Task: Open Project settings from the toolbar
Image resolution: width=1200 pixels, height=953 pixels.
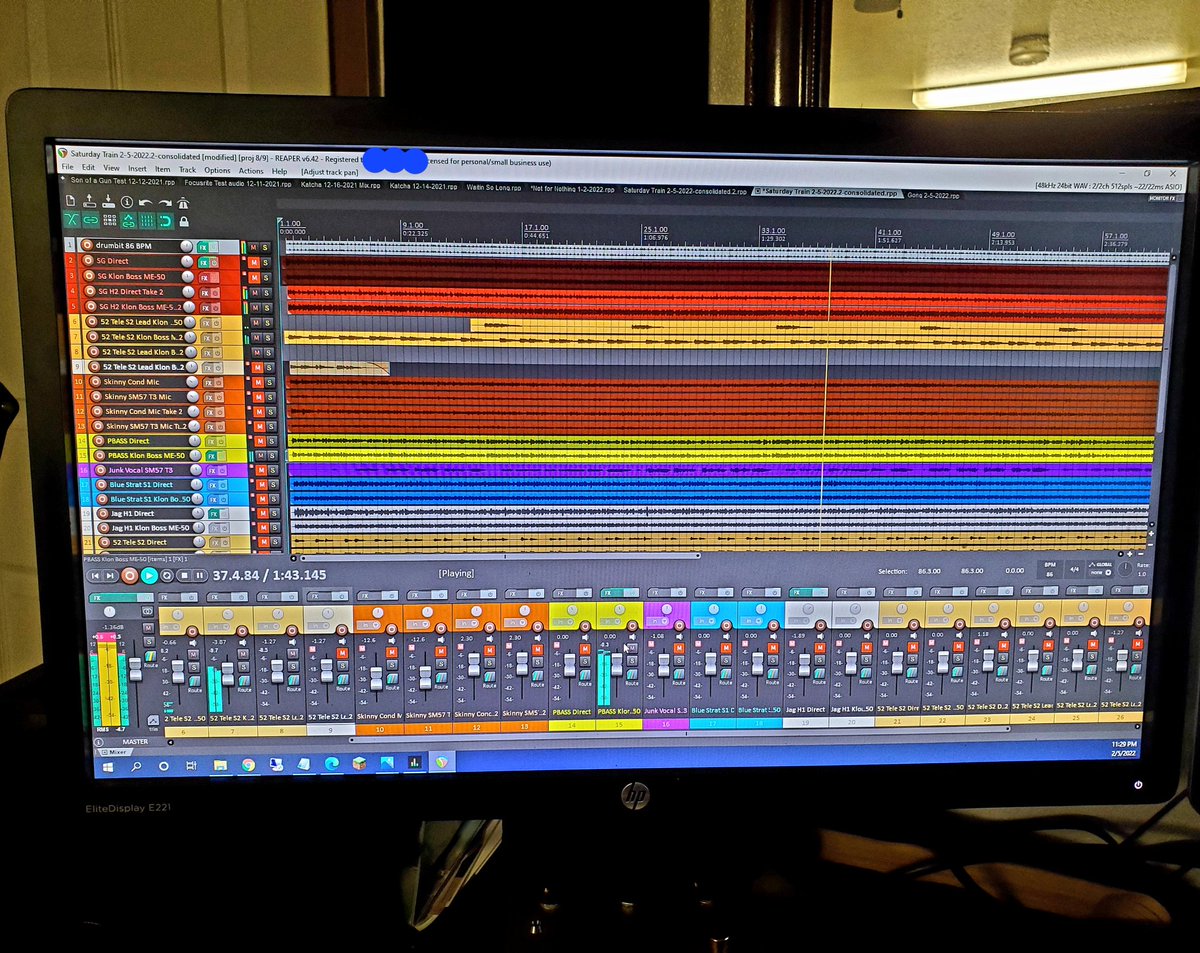Action: (x=127, y=202)
